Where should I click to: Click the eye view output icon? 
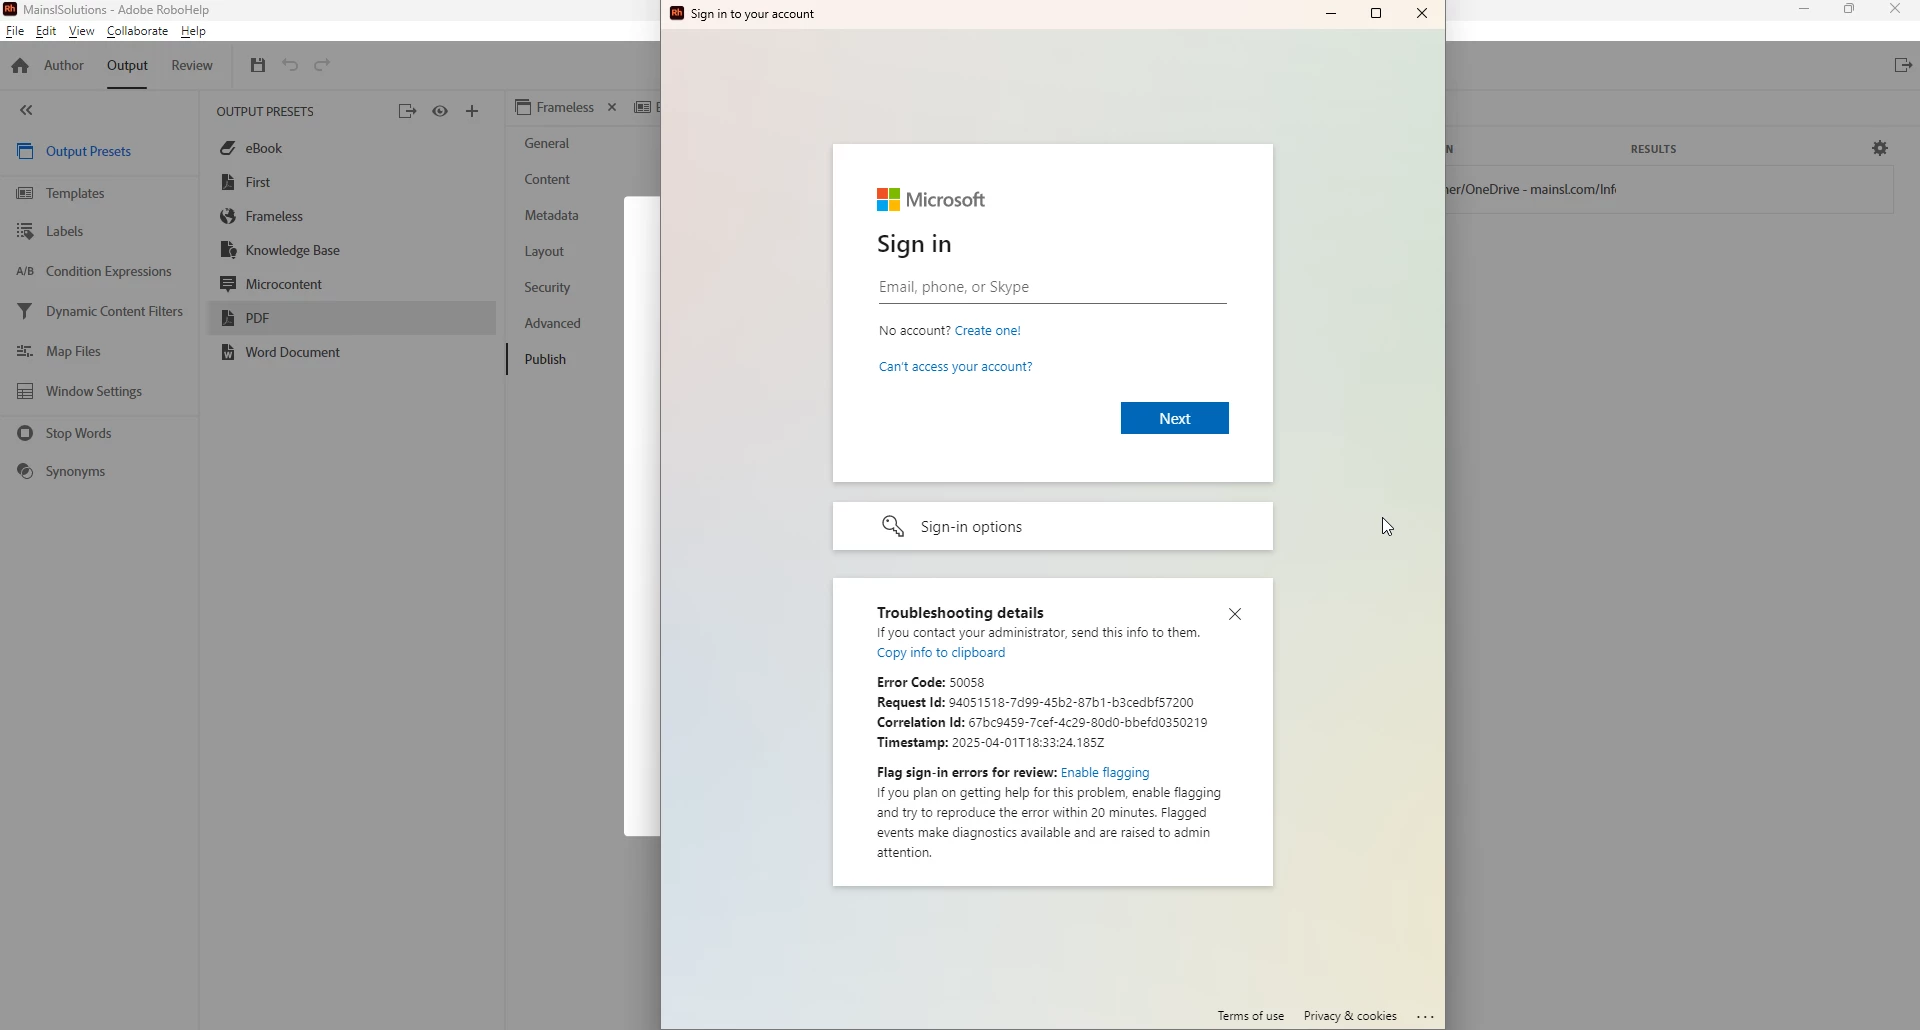[x=441, y=112]
